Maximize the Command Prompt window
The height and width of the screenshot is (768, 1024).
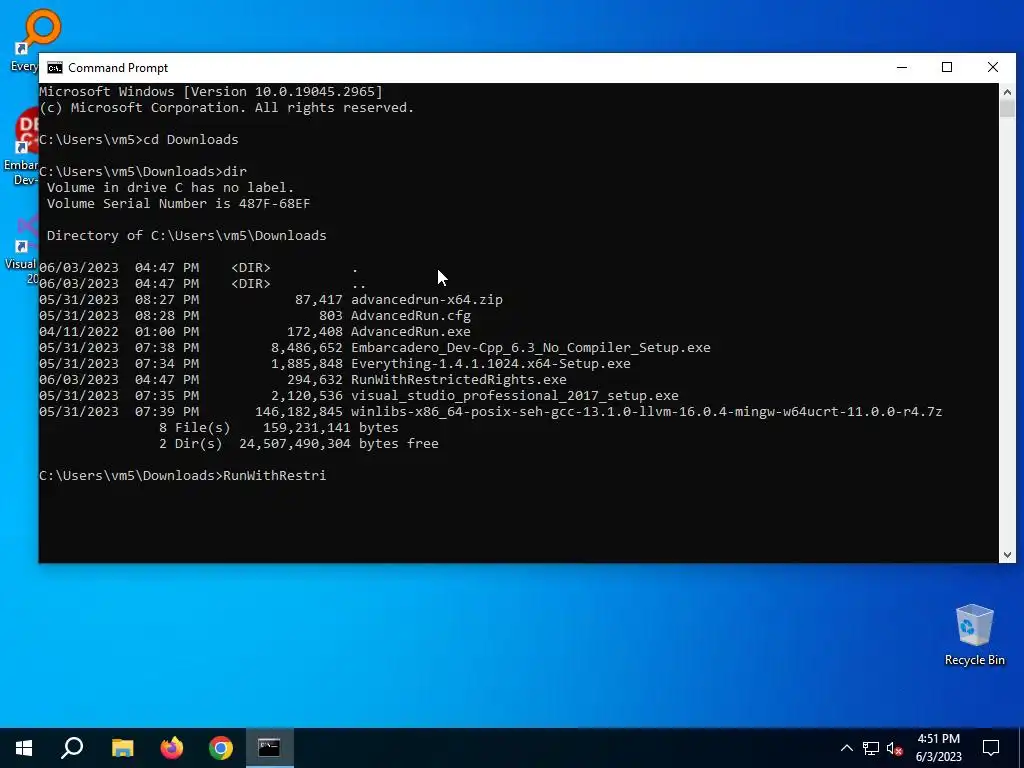(947, 67)
